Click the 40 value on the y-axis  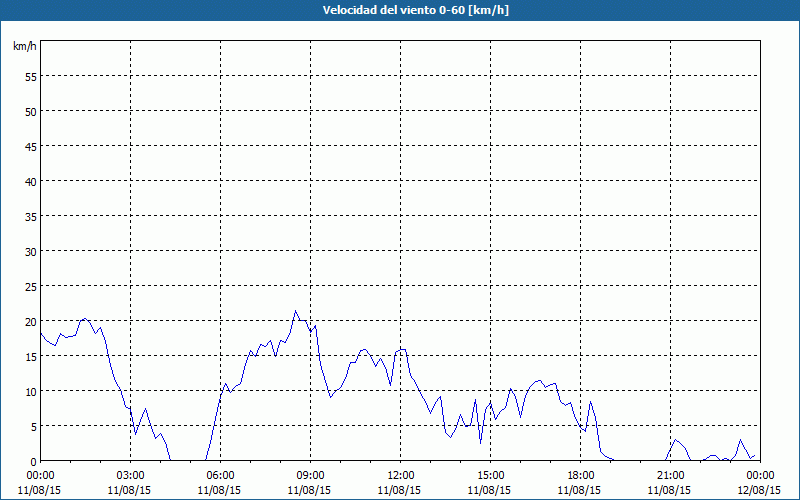click(x=31, y=181)
